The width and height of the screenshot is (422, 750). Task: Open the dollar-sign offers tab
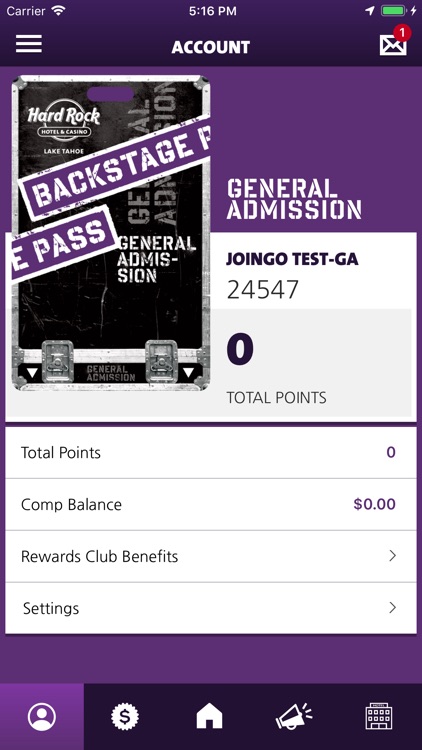(x=125, y=717)
